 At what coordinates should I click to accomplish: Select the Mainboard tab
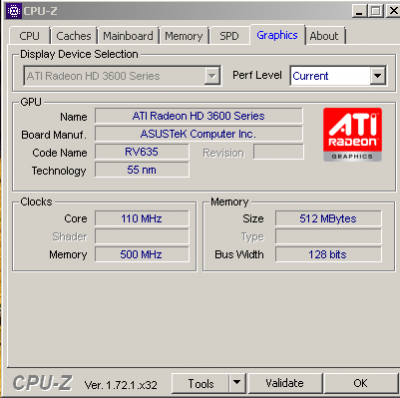click(x=128, y=36)
